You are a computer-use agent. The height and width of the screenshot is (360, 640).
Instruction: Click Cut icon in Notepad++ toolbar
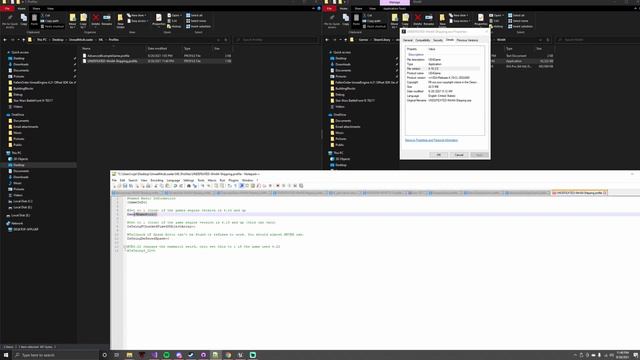[x=156, y=186]
